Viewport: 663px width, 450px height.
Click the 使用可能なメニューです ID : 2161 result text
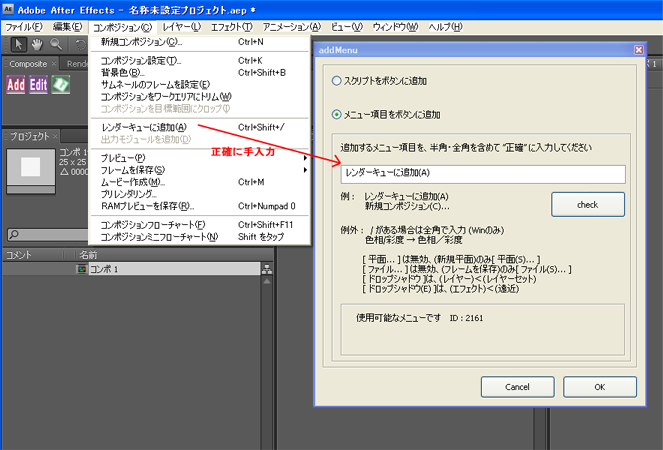(419, 318)
